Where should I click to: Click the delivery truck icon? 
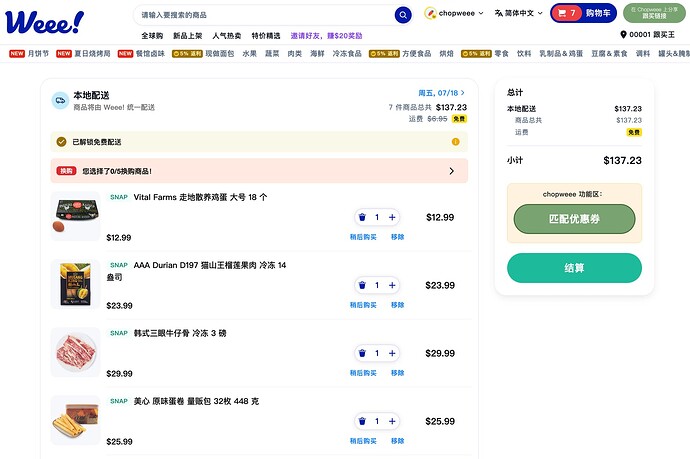60,101
